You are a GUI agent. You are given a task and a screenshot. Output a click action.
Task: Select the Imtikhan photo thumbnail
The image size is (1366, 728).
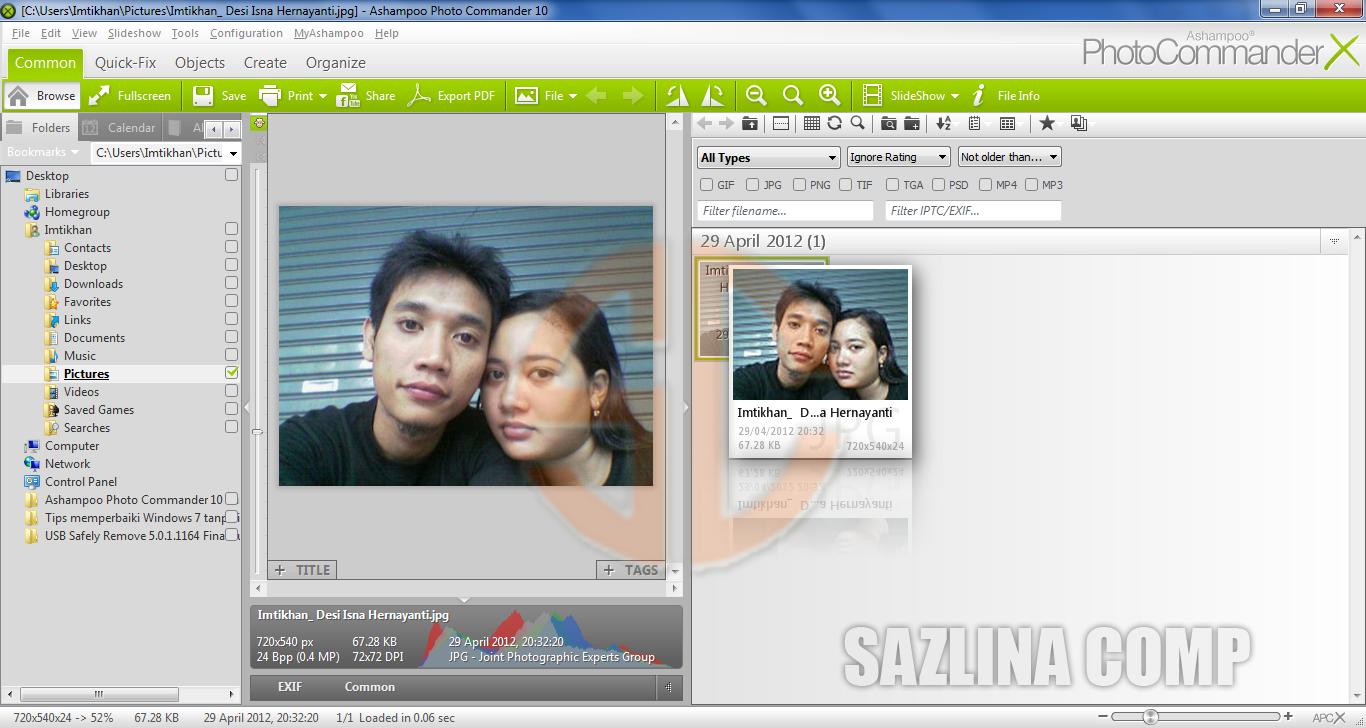click(820, 362)
